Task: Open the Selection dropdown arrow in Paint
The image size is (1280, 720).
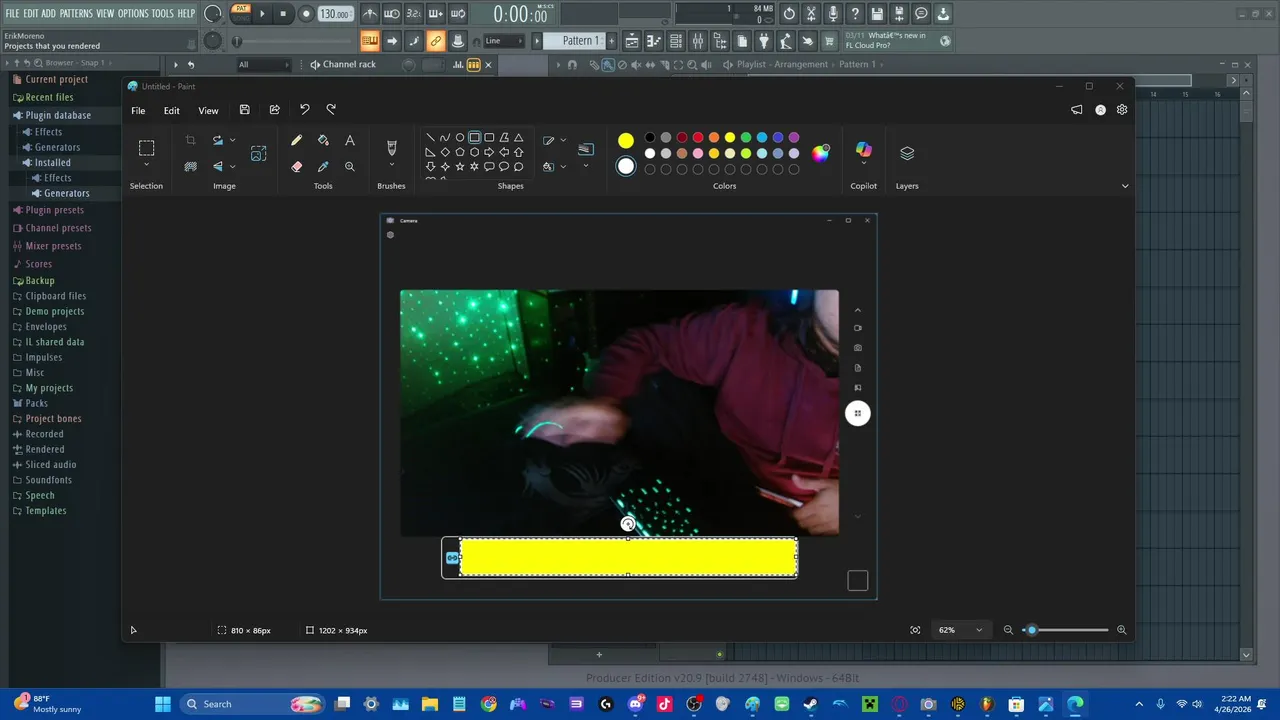Action: pyautogui.click(x=146, y=165)
